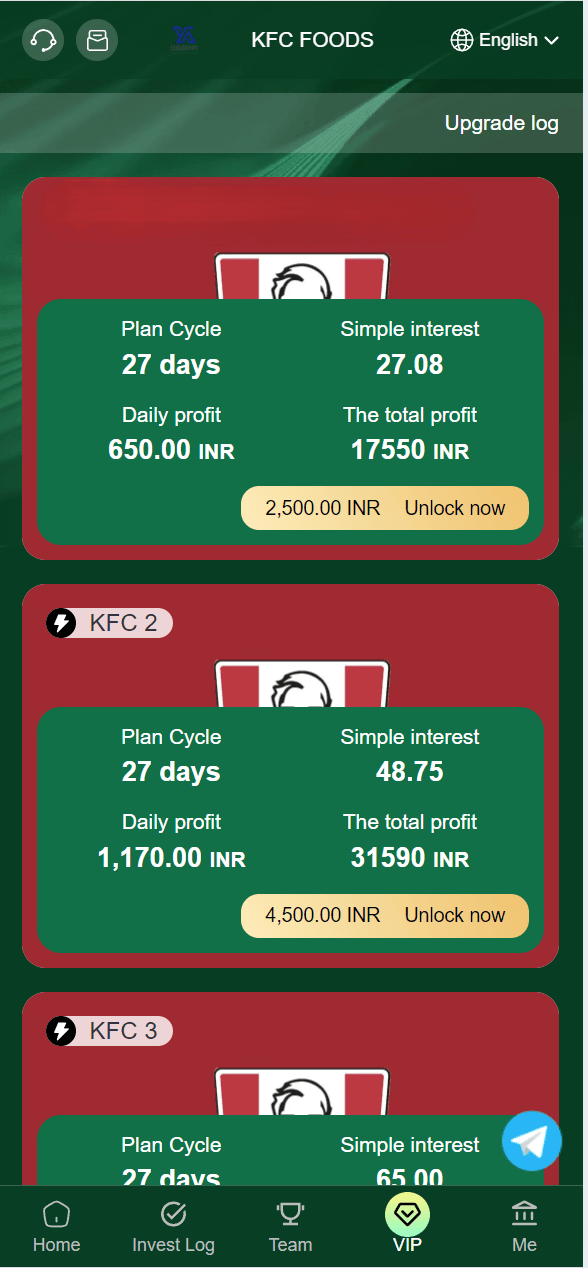
Task: Open the inbox messages icon
Action: 97,40
